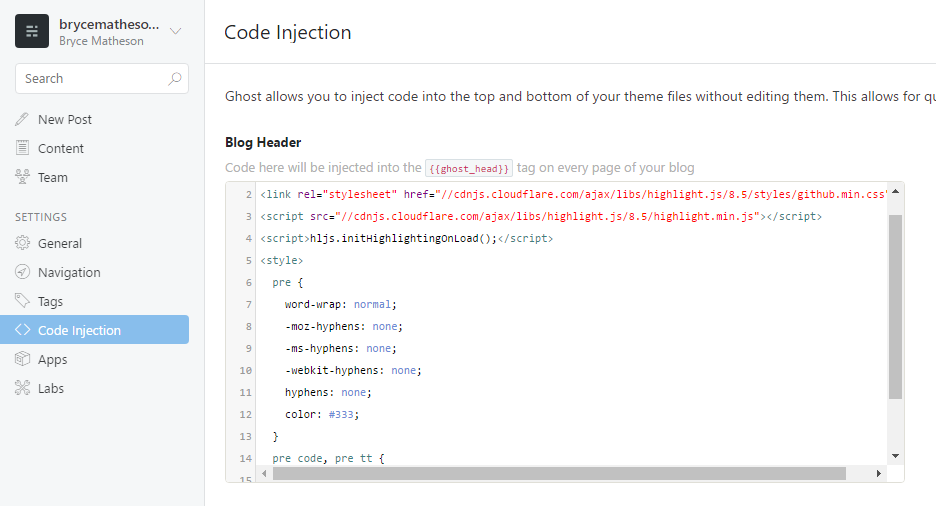The height and width of the screenshot is (506, 936).
Task: Click the Apps box icon
Action: click(x=22, y=359)
